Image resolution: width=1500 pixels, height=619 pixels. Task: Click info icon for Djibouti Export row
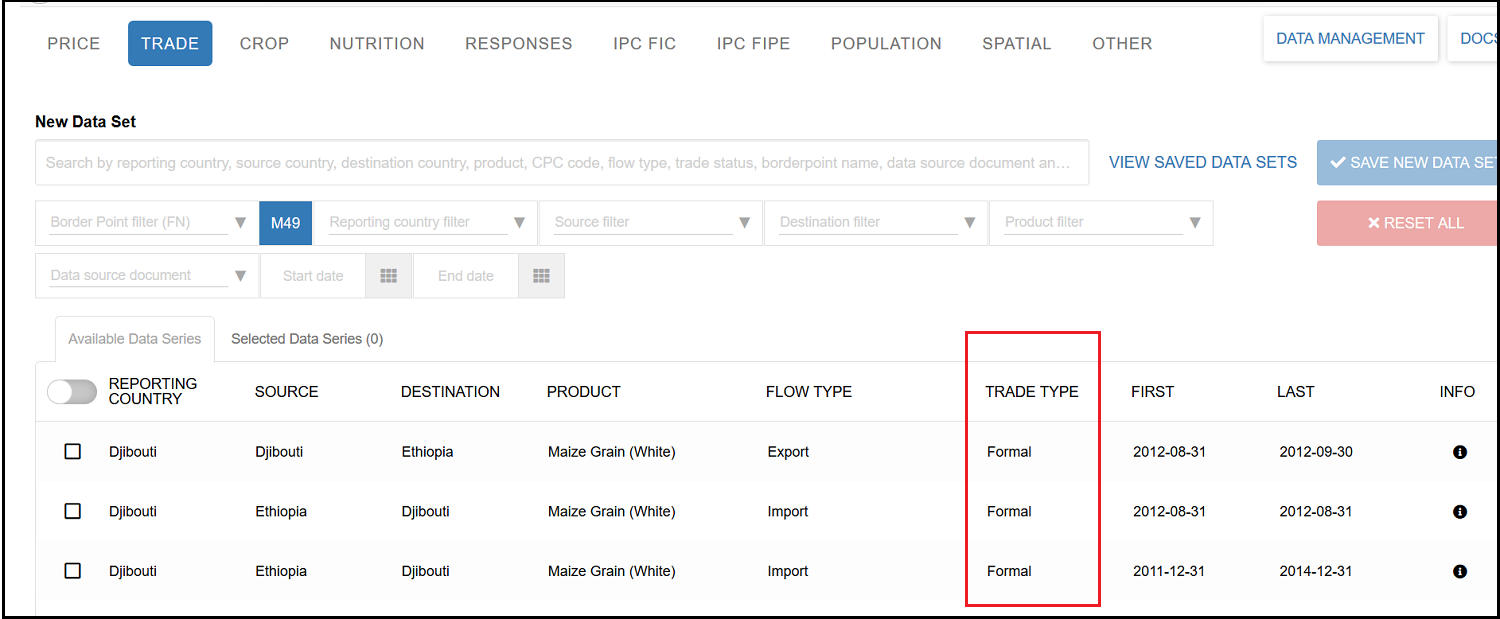[1459, 452]
